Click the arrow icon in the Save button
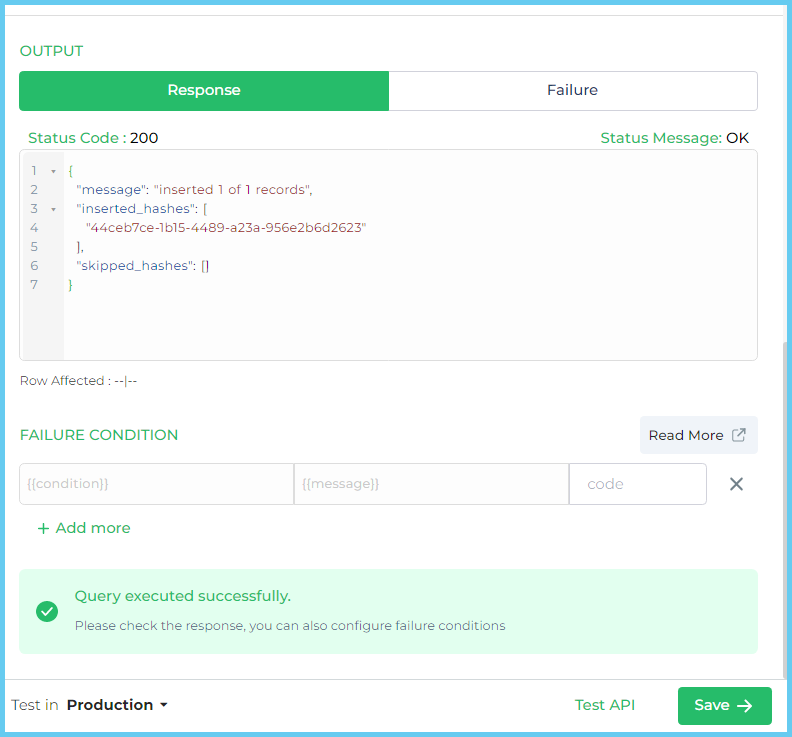Image resolution: width=792 pixels, height=737 pixels. click(745, 706)
